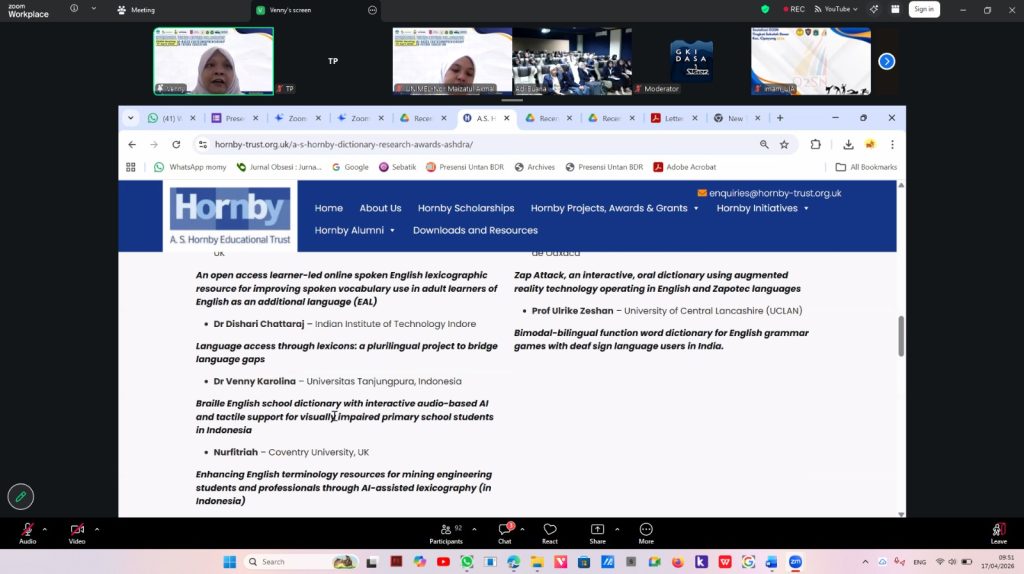Screen dimensions: 1024x574
Task: Click the Zoom encryption shield icon
Action: [x=765, y=9]
